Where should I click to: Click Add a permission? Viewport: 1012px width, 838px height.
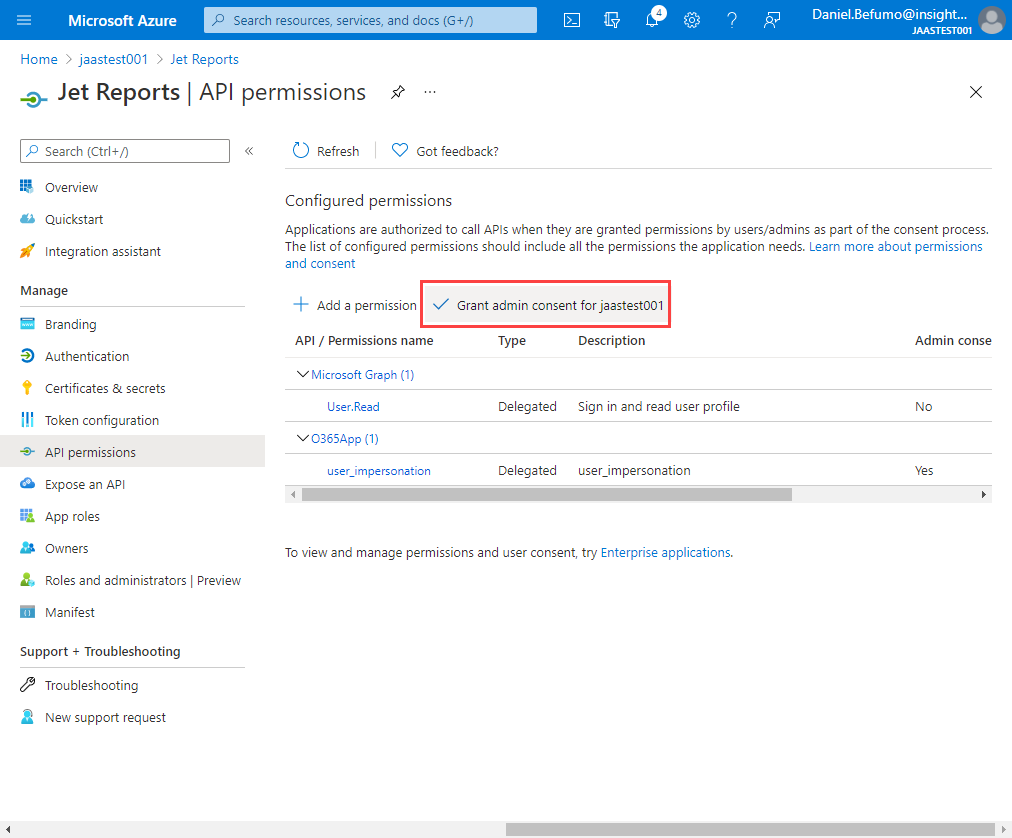point(355,305)
